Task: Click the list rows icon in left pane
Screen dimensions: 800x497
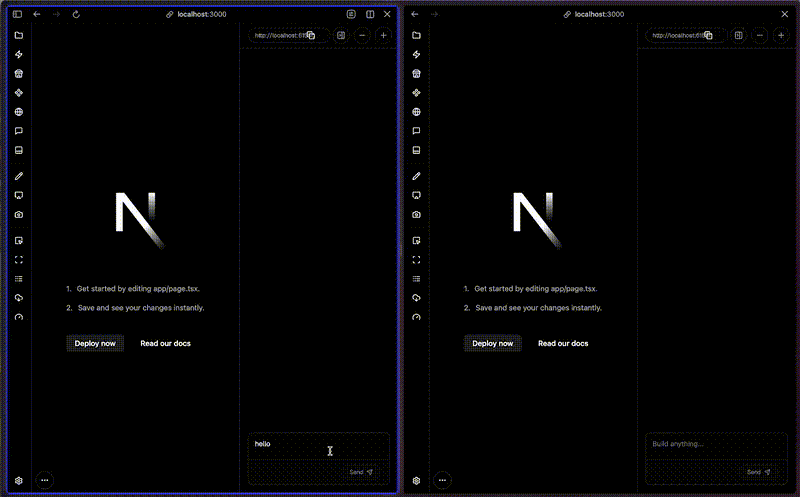Action: (19, 279)
